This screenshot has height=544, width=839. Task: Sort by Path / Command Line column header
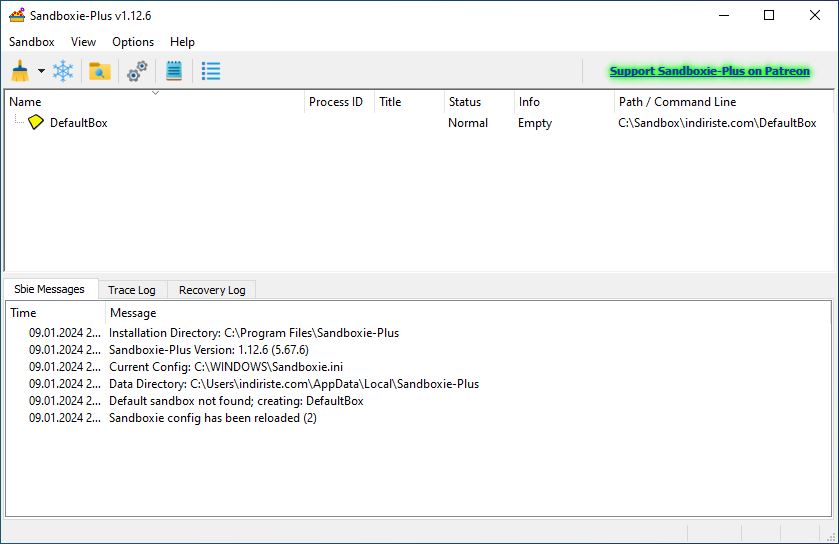(x=723, y=102)
